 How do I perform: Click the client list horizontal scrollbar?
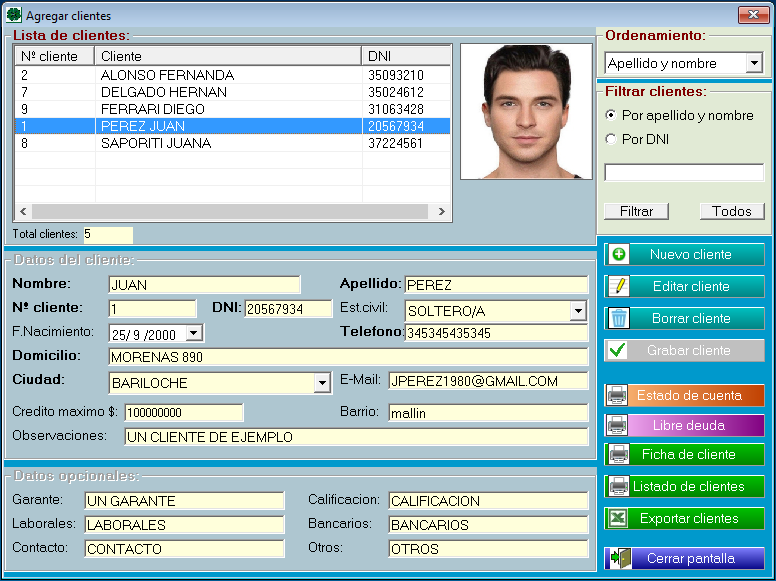tap(232, 211)
